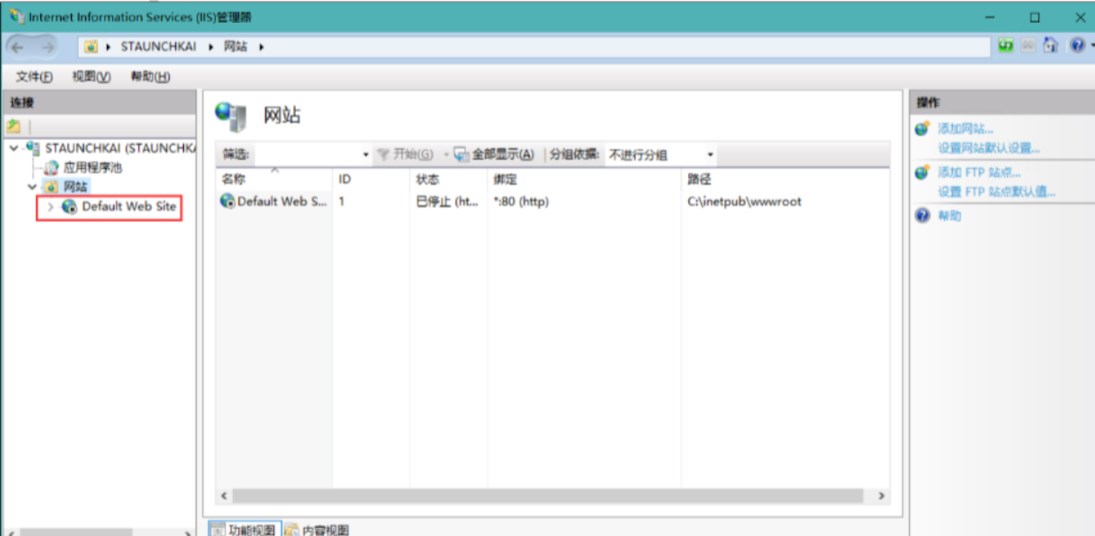Click the globe icon in Default Web S... row
Viewport: 1095px width, 536px height.
pyautogui.click(x=228, y=202)
